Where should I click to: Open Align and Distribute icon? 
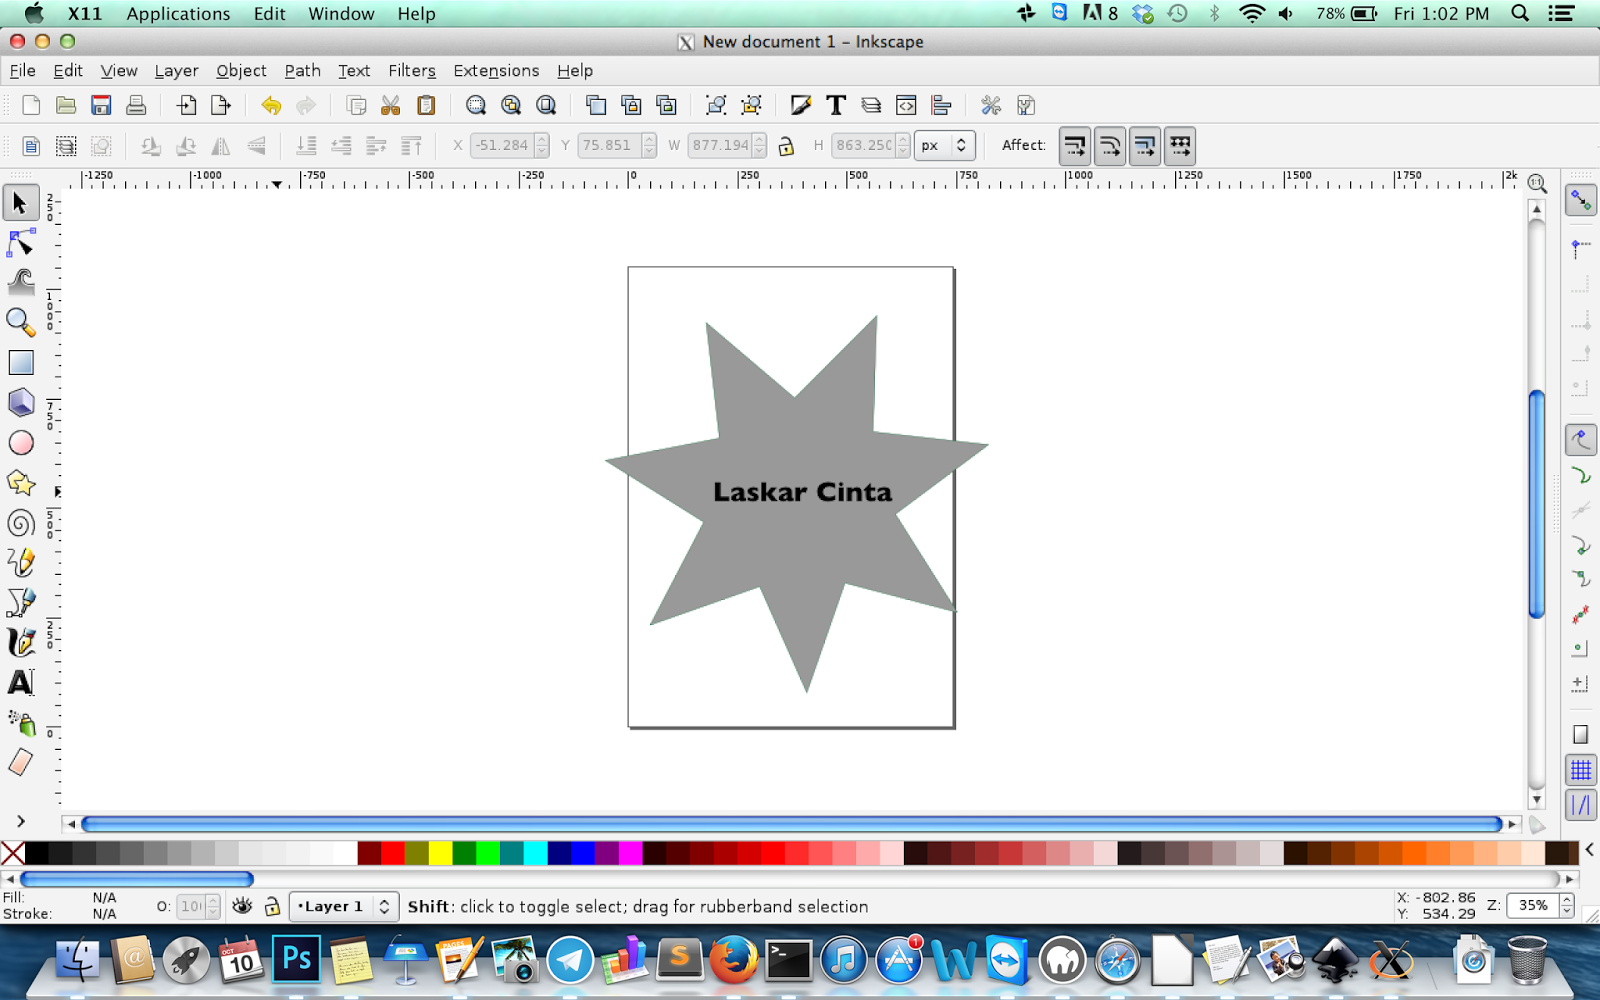[941, 105]
